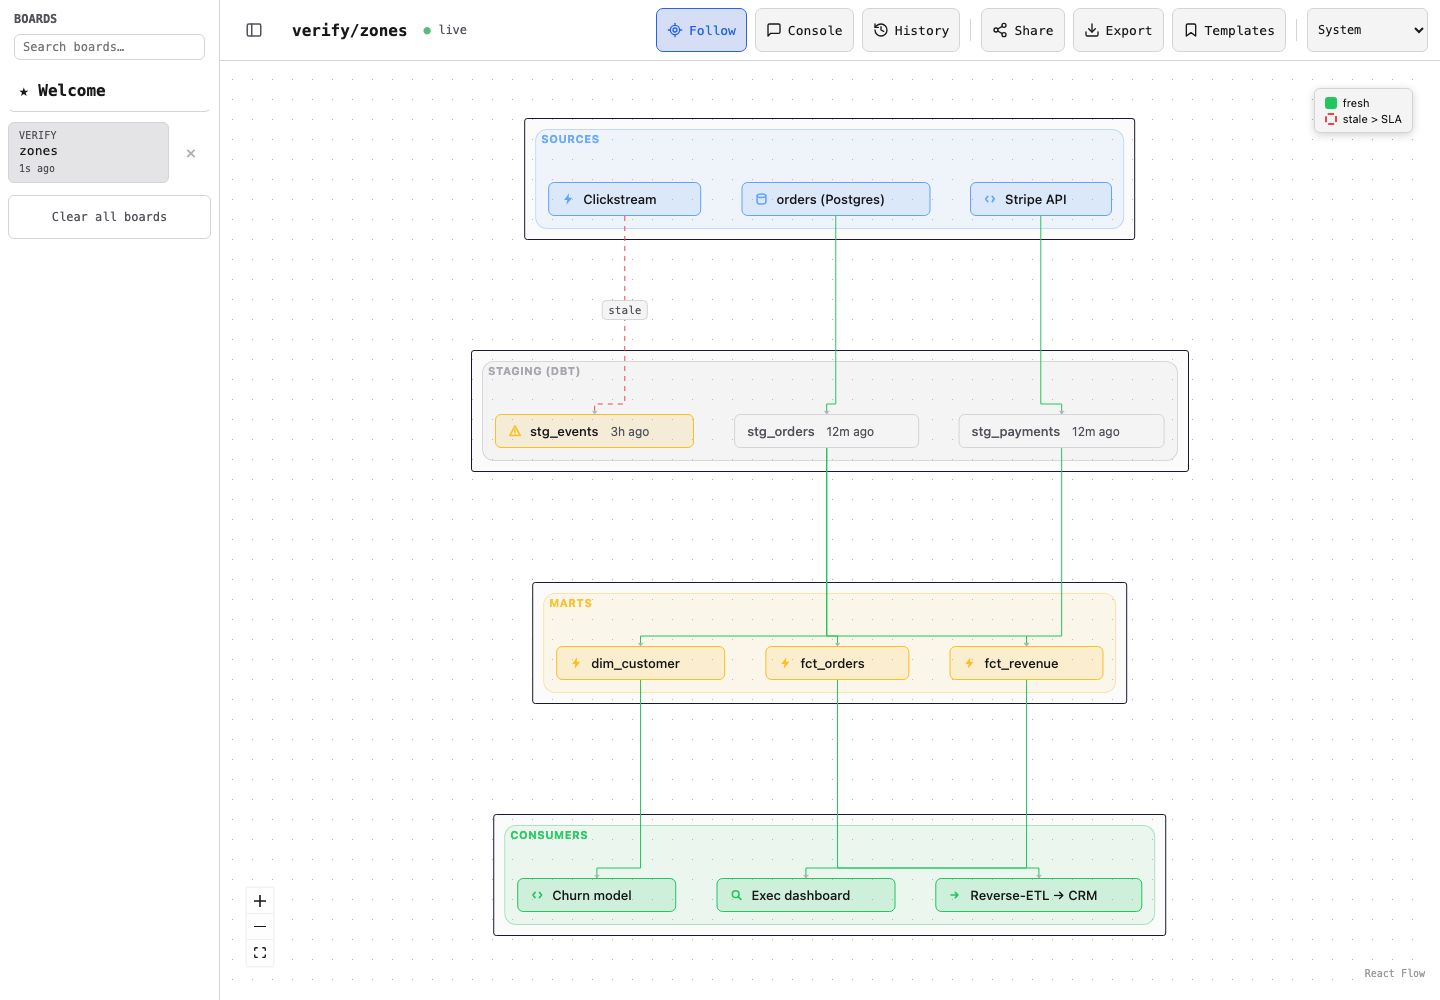Select the fct_orders mart node

pos(837,663)
